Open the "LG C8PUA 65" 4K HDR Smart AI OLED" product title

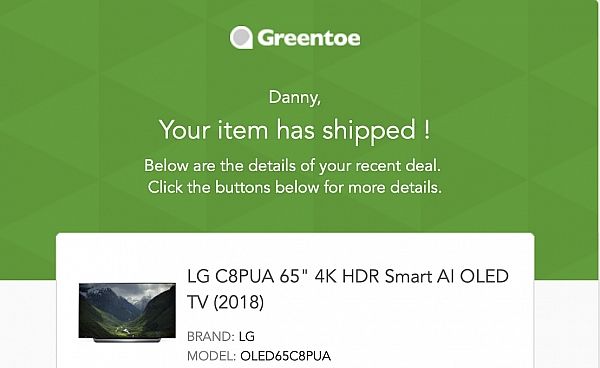pos(348,276)
